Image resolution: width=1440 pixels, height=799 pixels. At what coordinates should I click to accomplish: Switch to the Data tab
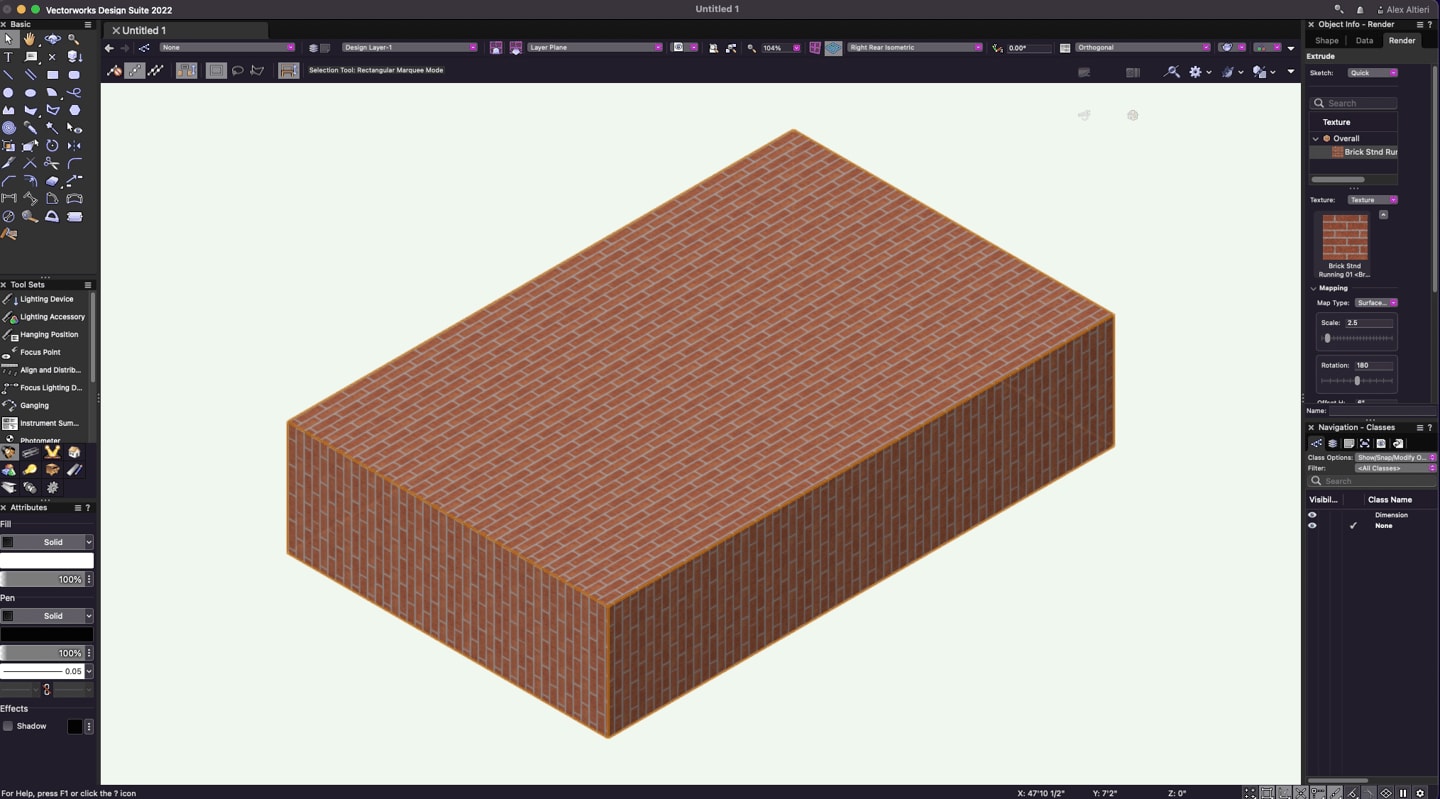tap(1364, 41)
